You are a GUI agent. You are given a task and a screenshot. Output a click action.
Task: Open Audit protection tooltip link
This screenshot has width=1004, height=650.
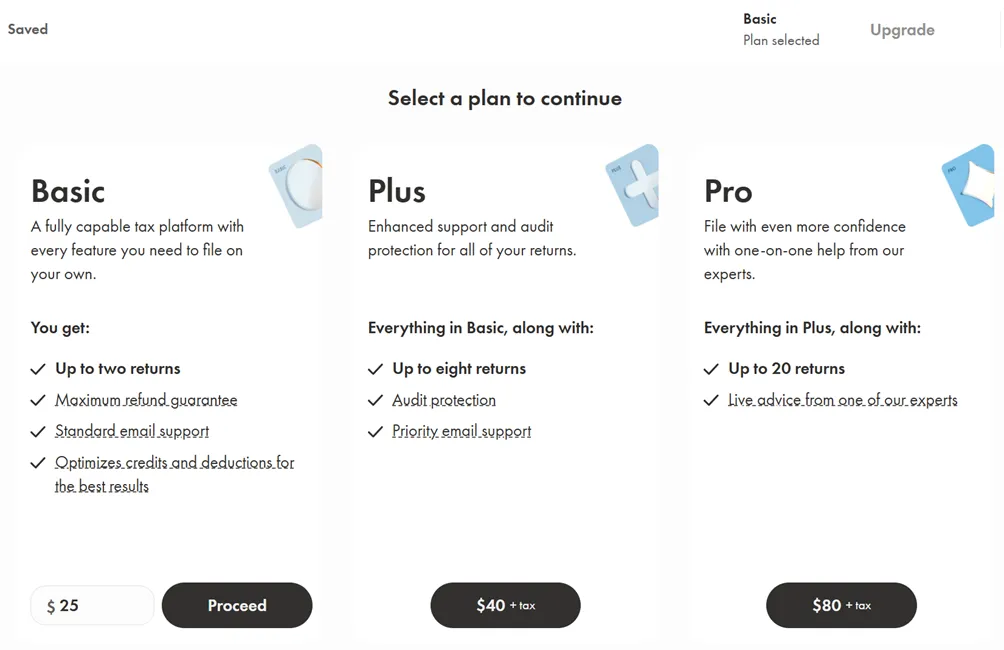444,400
